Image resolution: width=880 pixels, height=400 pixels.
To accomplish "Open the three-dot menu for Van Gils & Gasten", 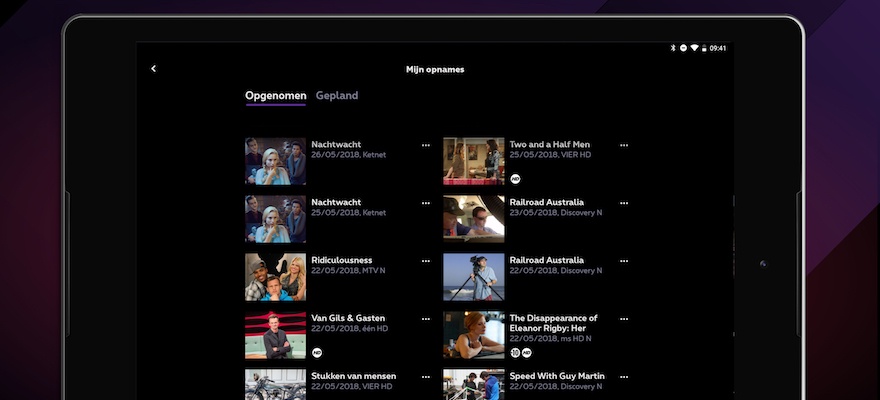I will 425,319.
